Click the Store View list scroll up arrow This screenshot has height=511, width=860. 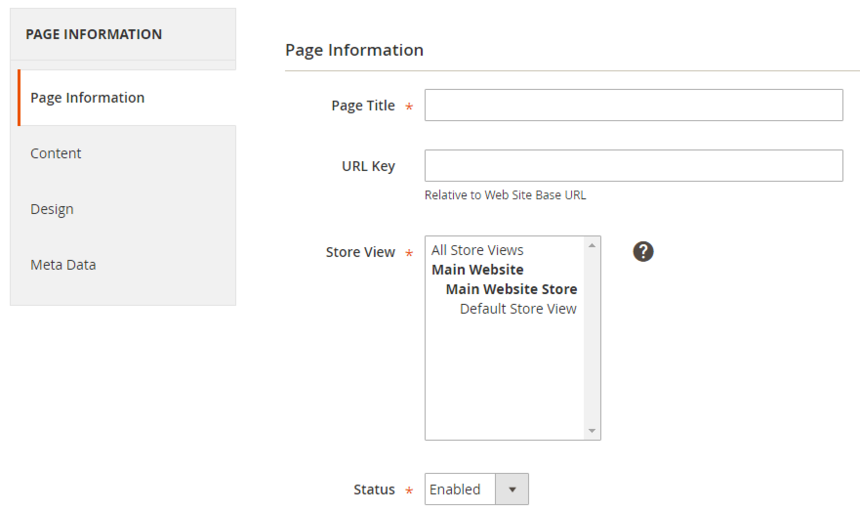[592, 245]
